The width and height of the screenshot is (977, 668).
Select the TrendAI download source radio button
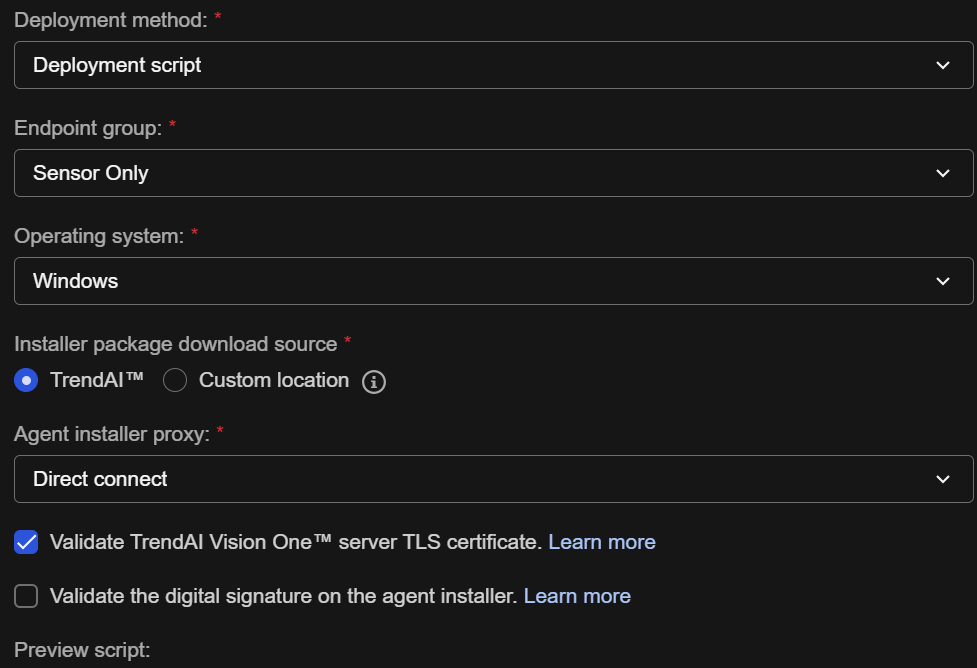coord(26,381)
